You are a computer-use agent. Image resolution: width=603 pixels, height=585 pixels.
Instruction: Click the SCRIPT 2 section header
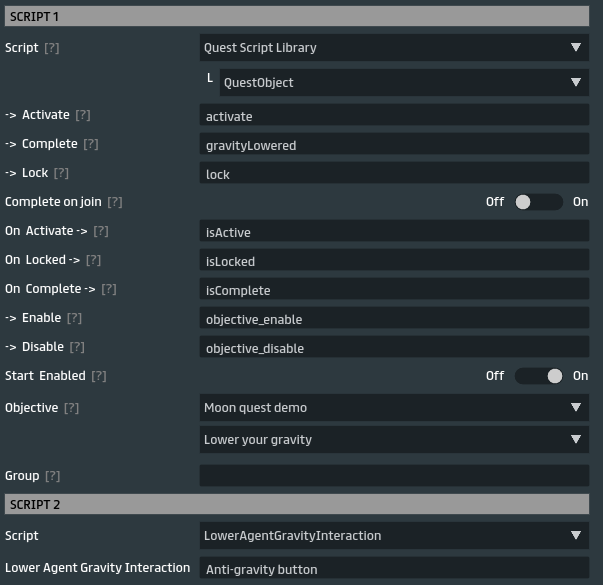coord(297,504)
